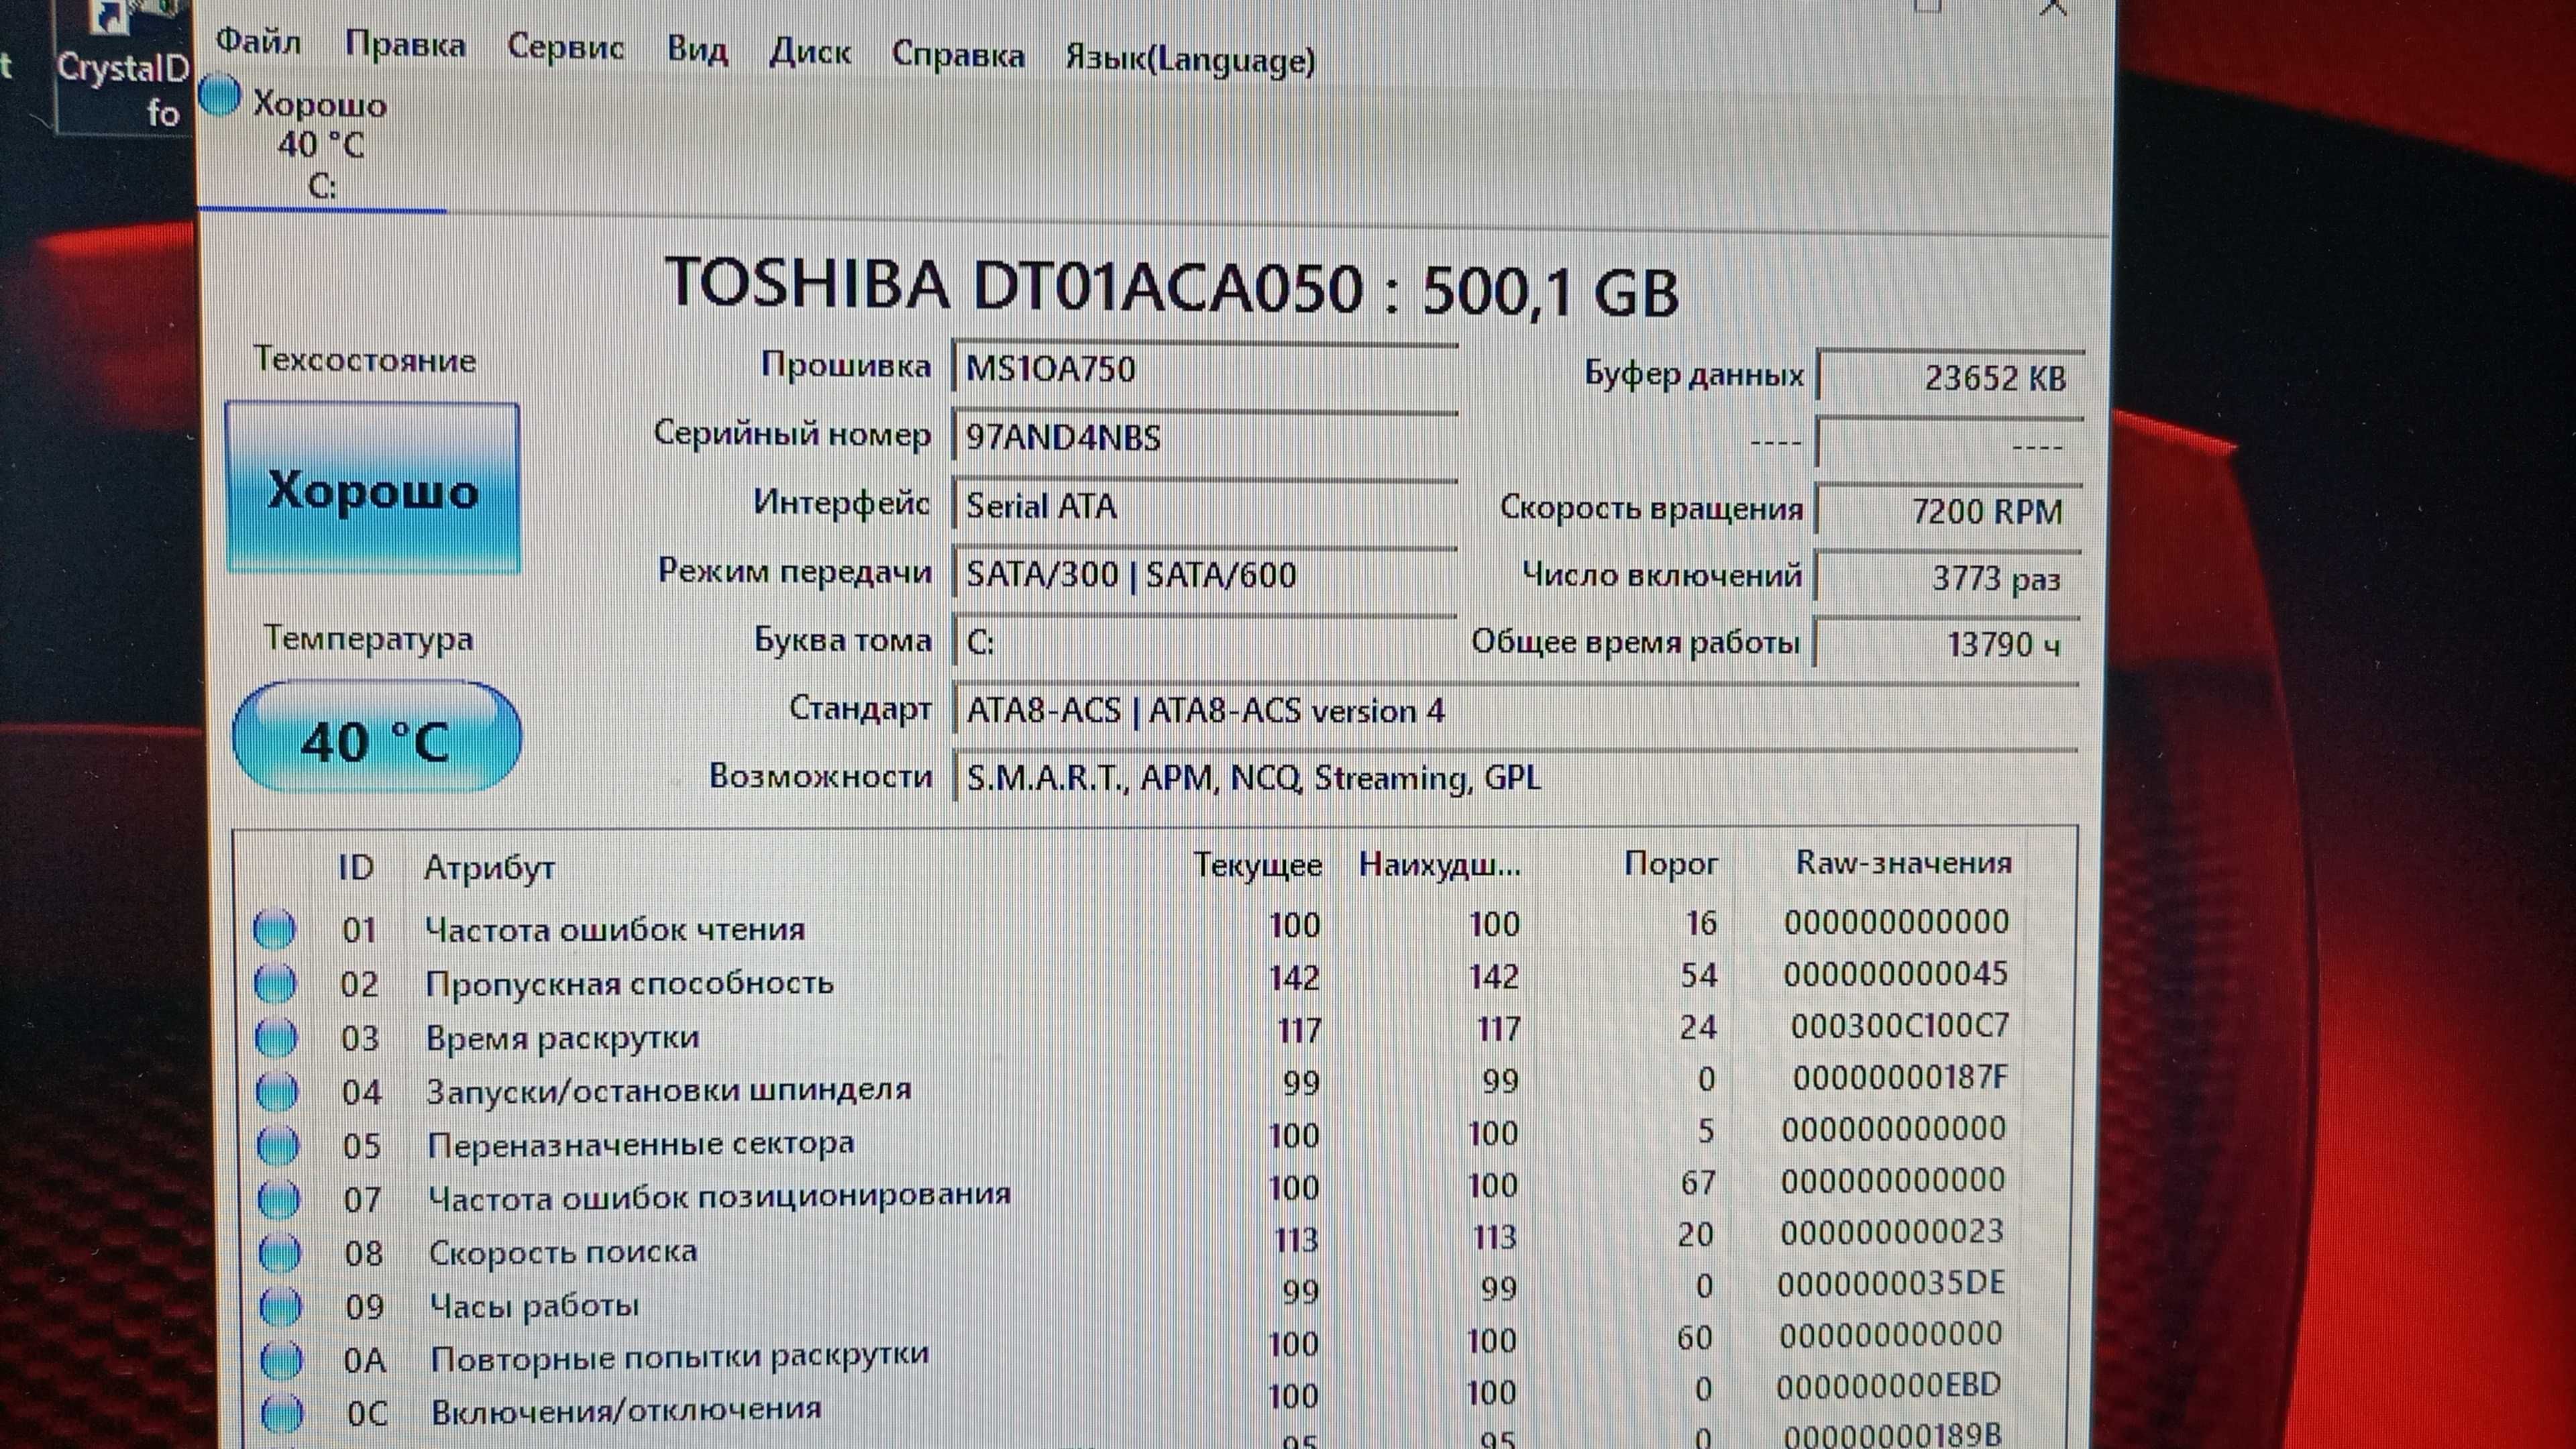Click the rotation speed value 7200 RPM
Screen dimensions: 2576x1449
(x=1950, y=511)
